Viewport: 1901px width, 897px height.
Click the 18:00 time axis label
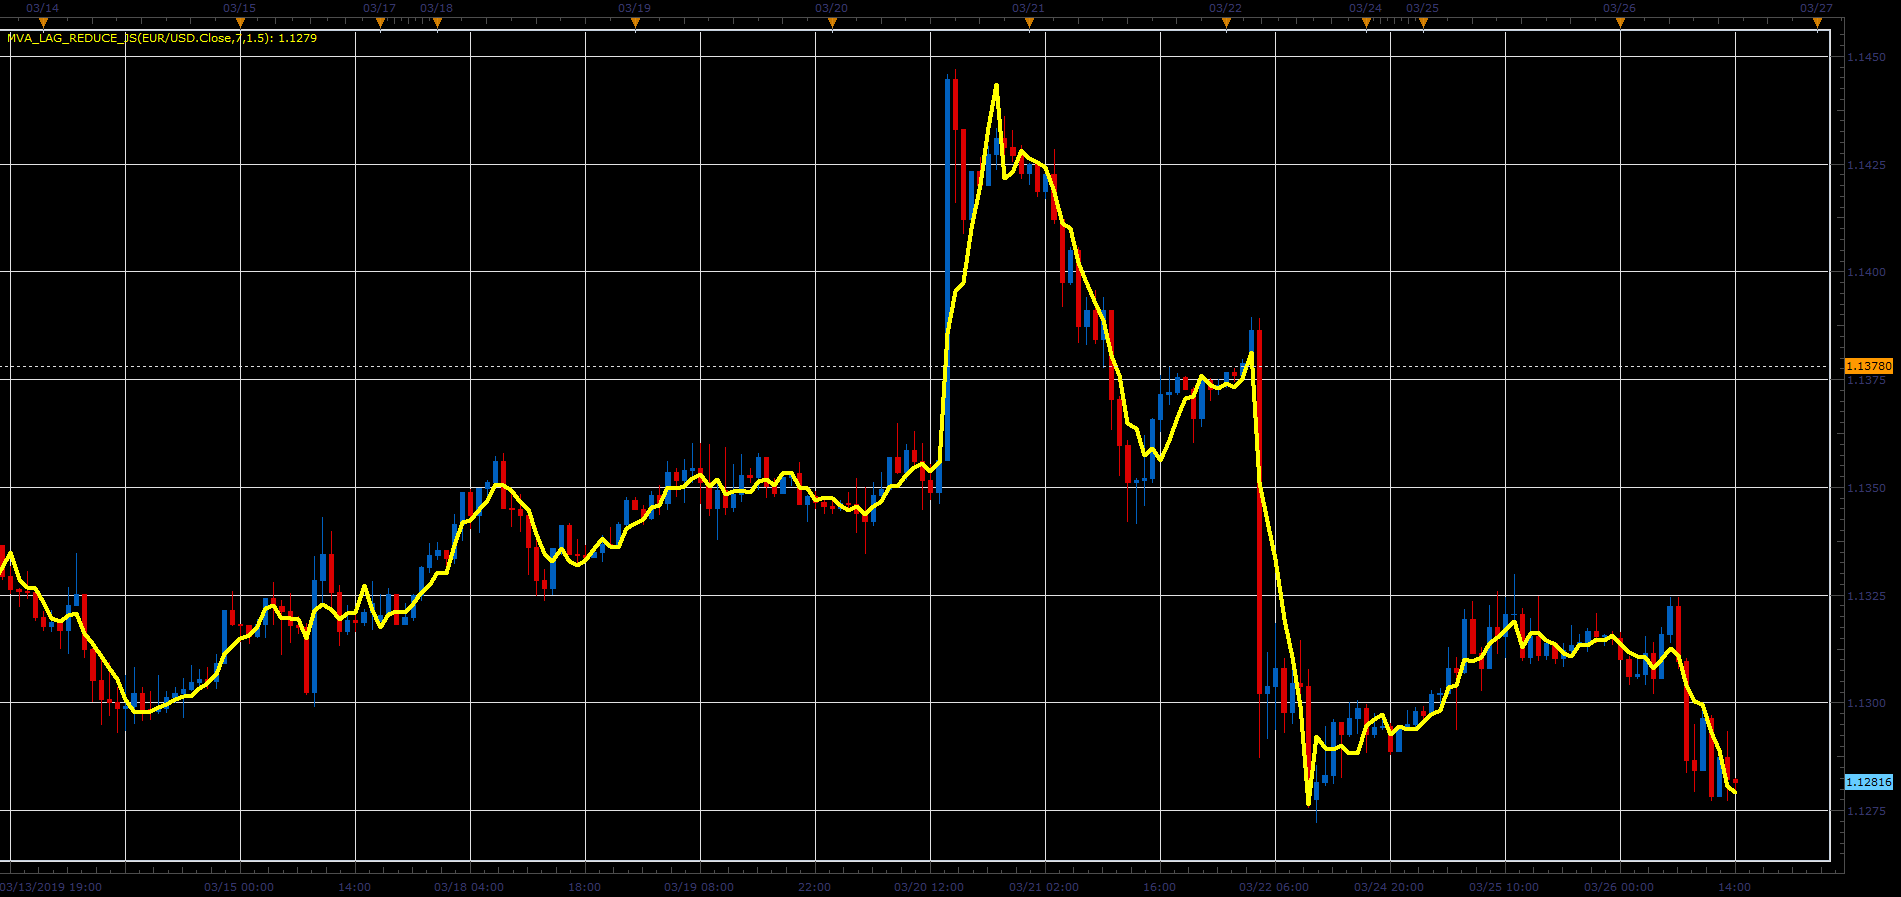click(x=584, y=887)
